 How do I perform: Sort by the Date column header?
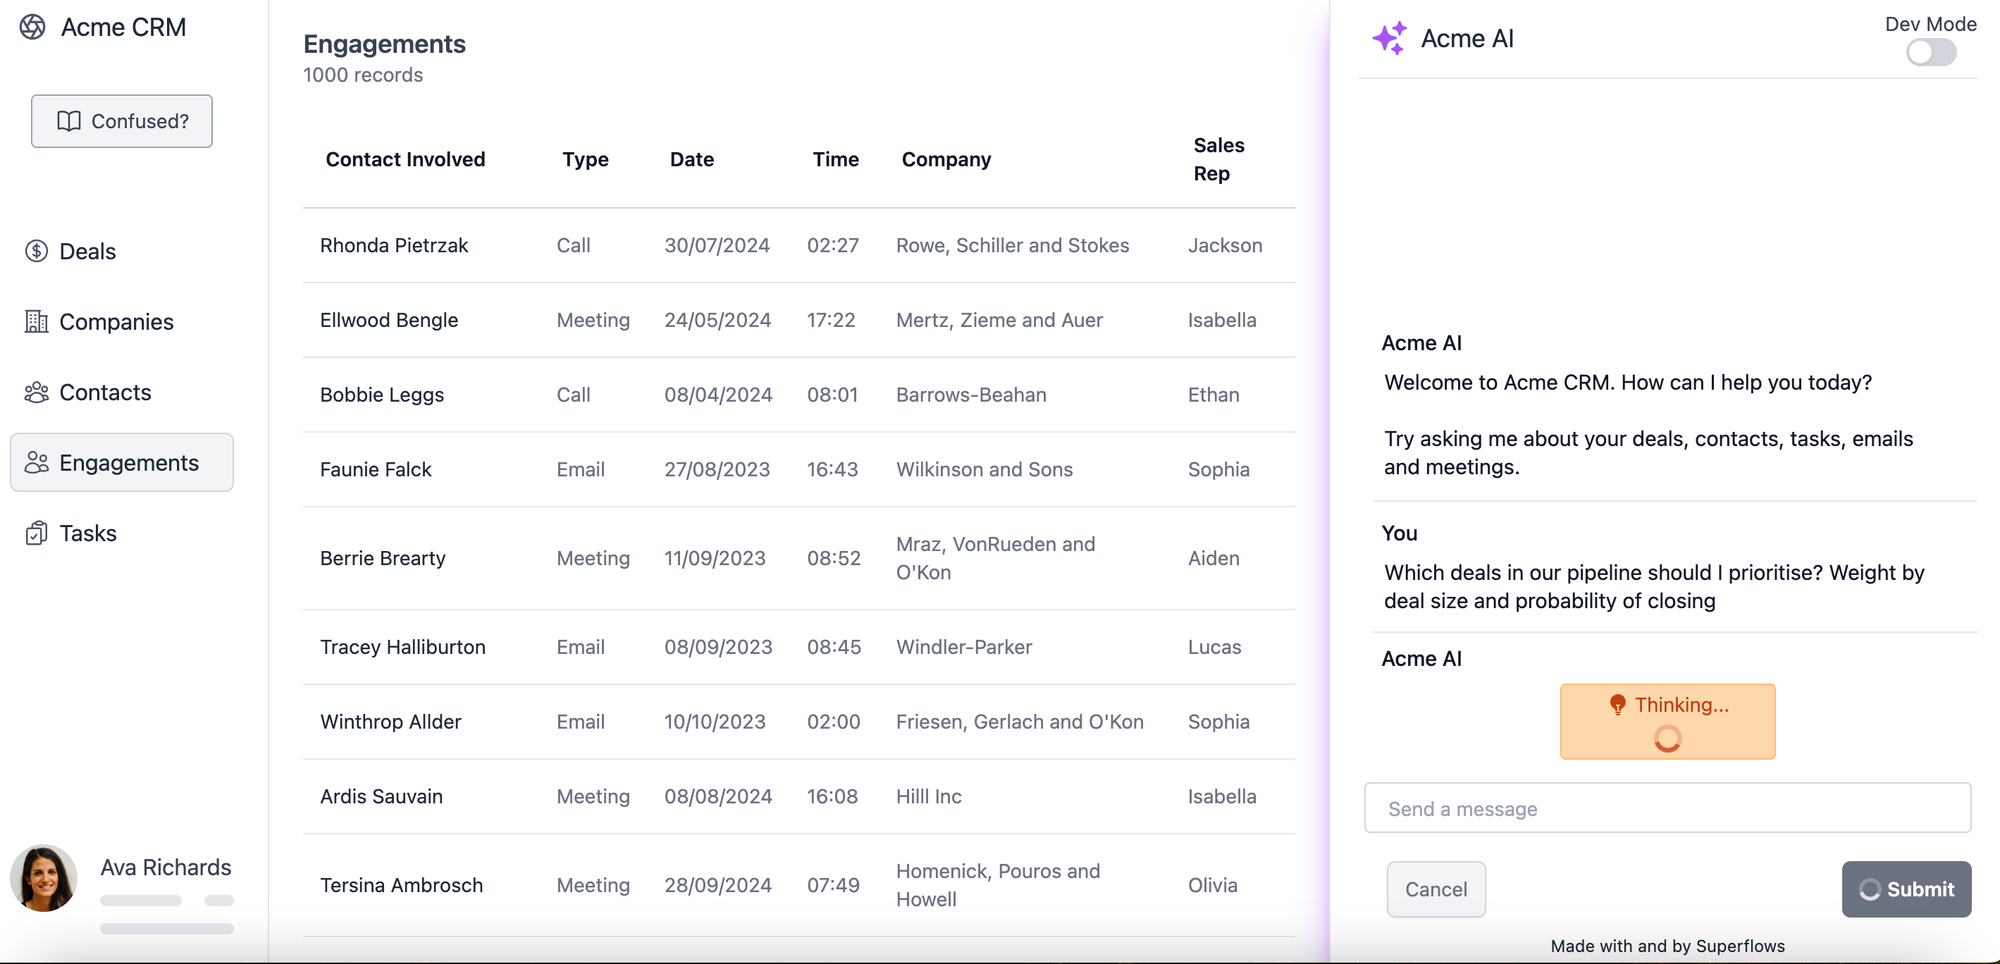point(692,159)
